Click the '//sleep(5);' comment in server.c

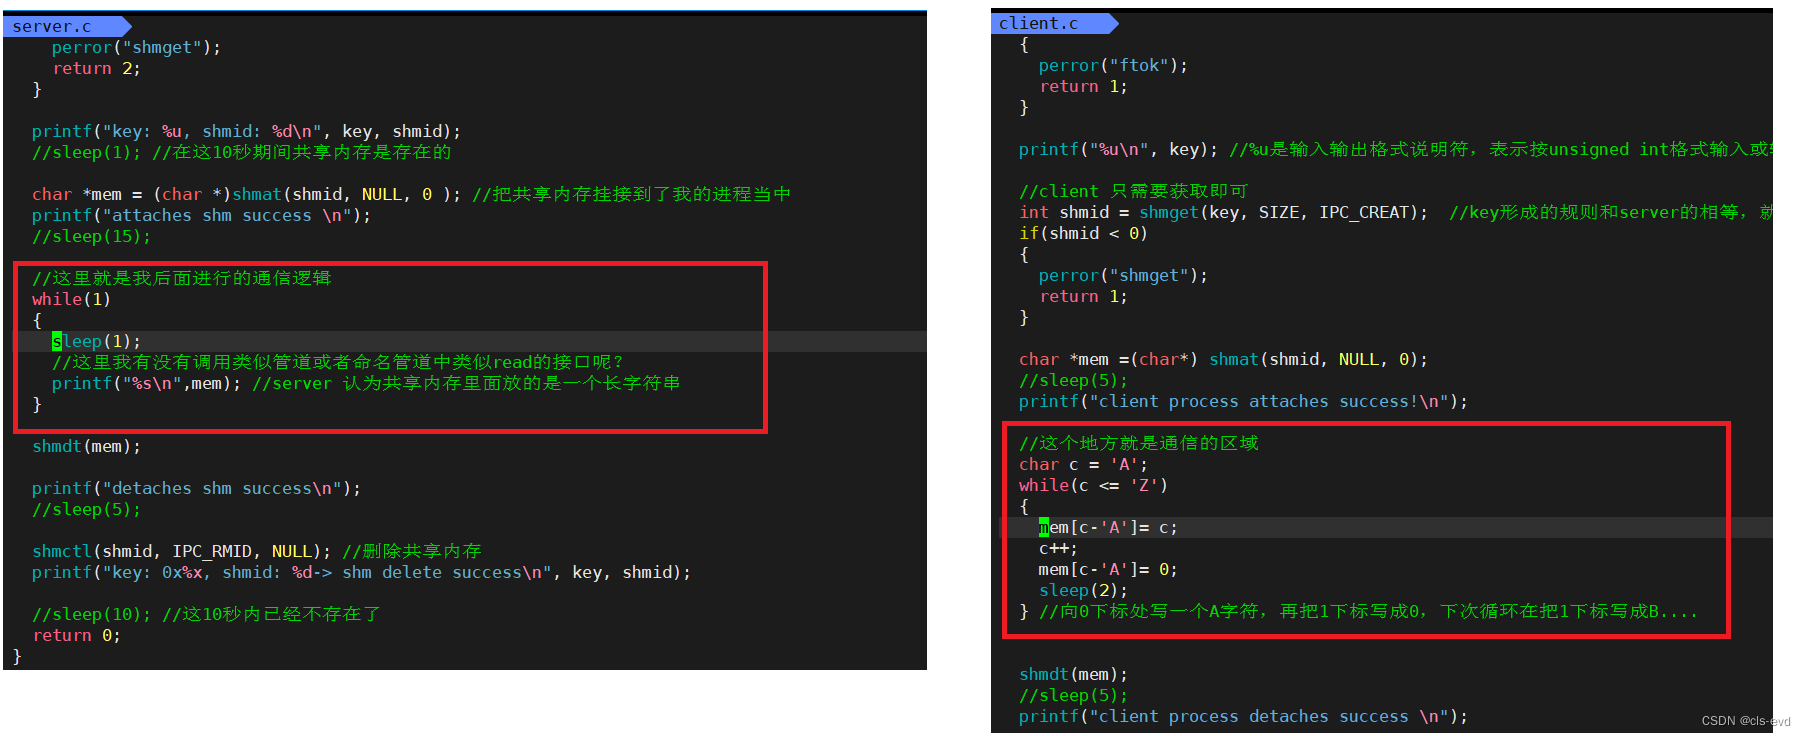(x=86, y=509)
